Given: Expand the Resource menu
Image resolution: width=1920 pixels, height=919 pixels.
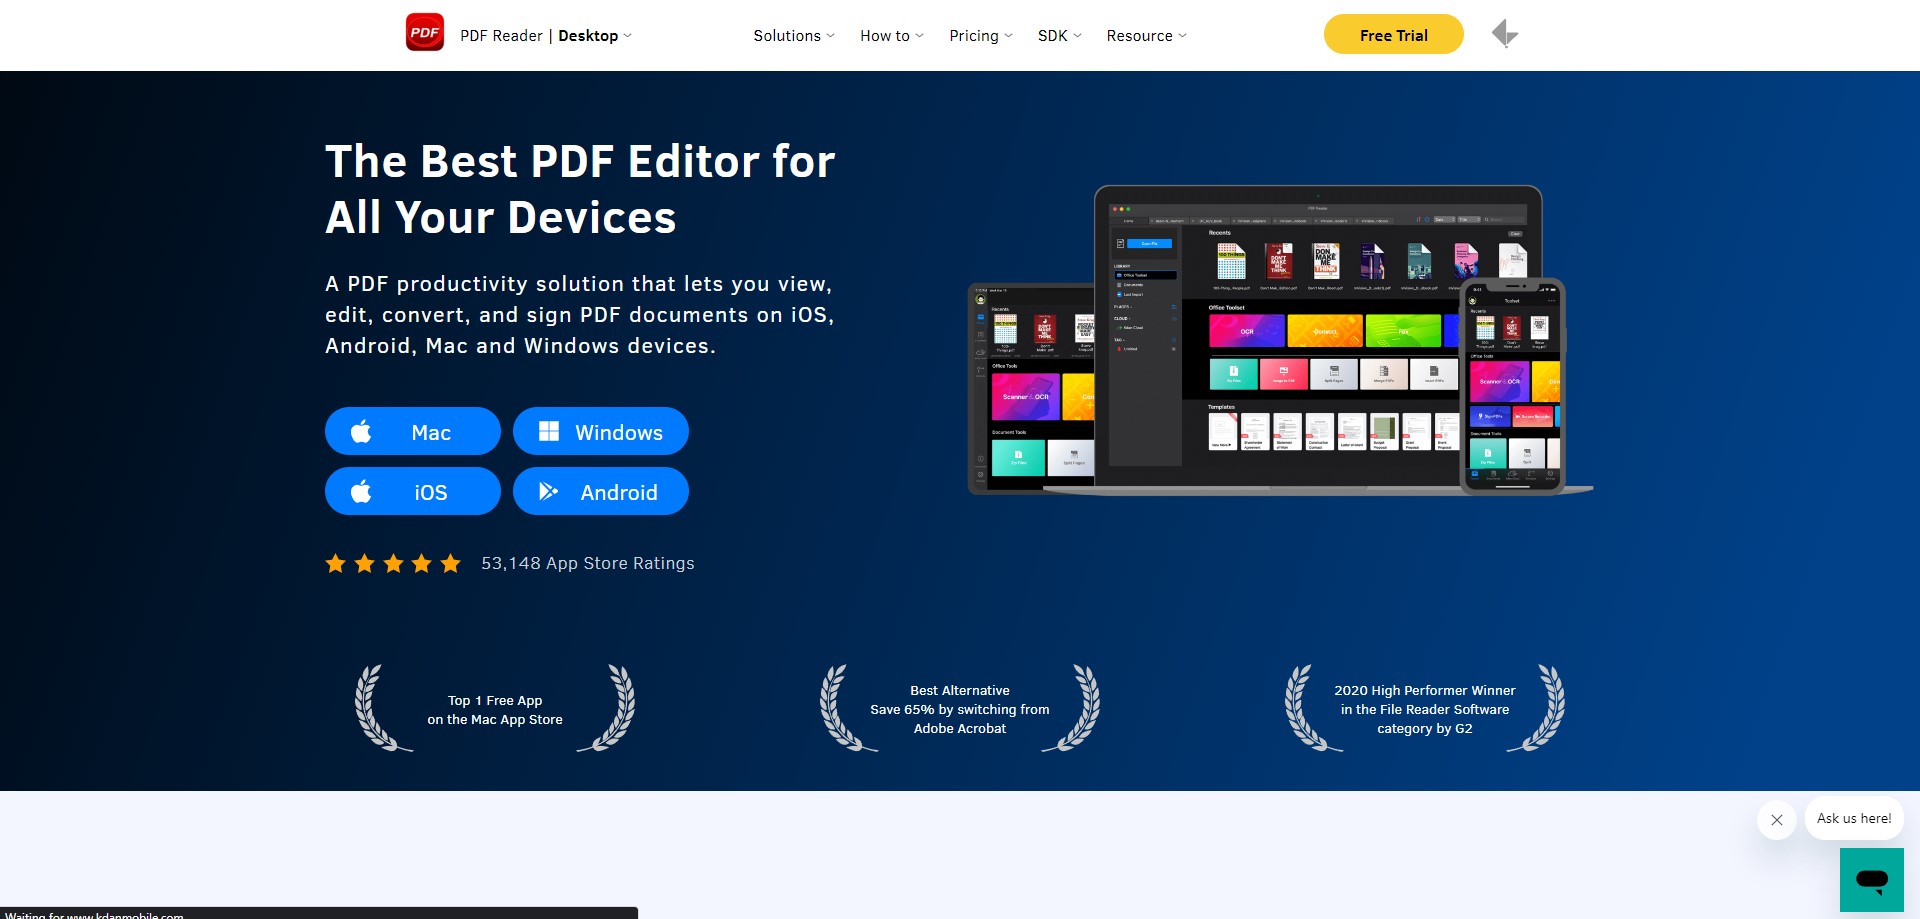Looking at the screenshot, I should (x=1146, y=36).
